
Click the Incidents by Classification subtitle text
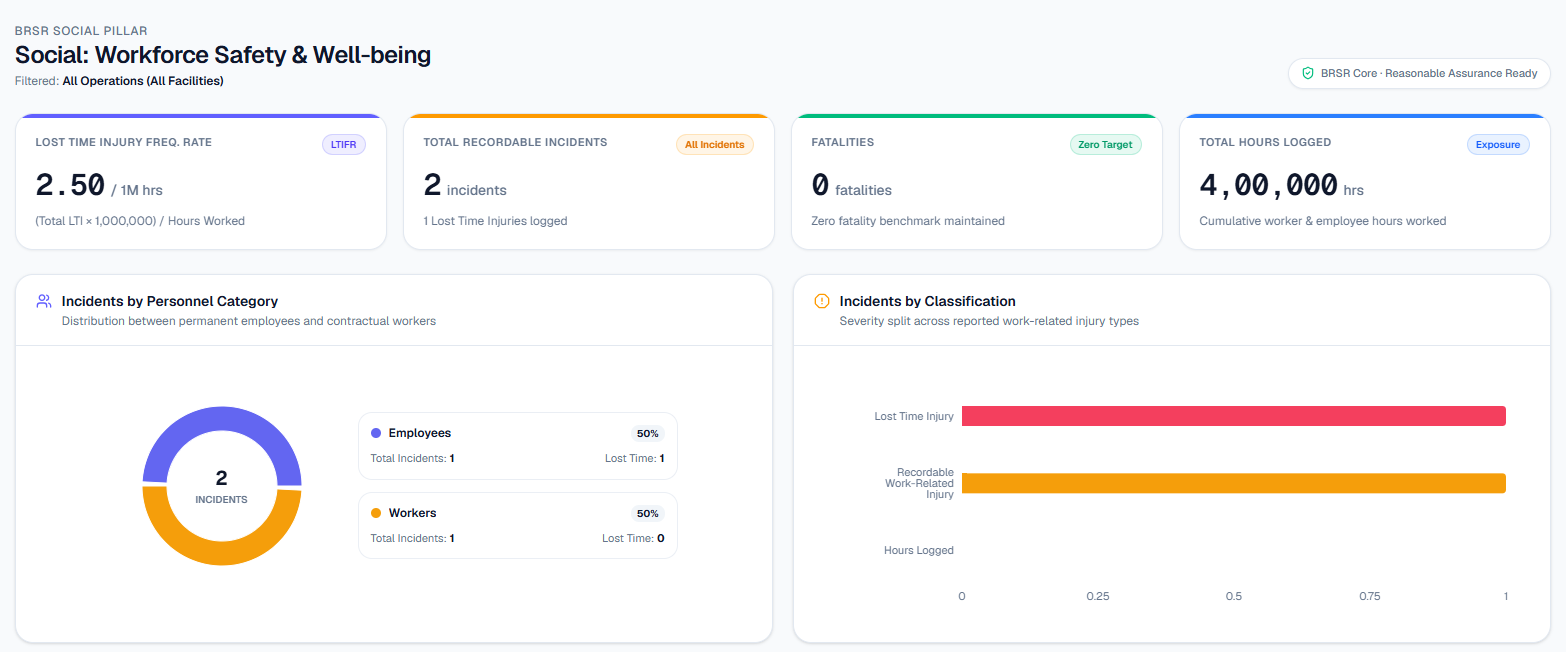(x=989, y=321)
